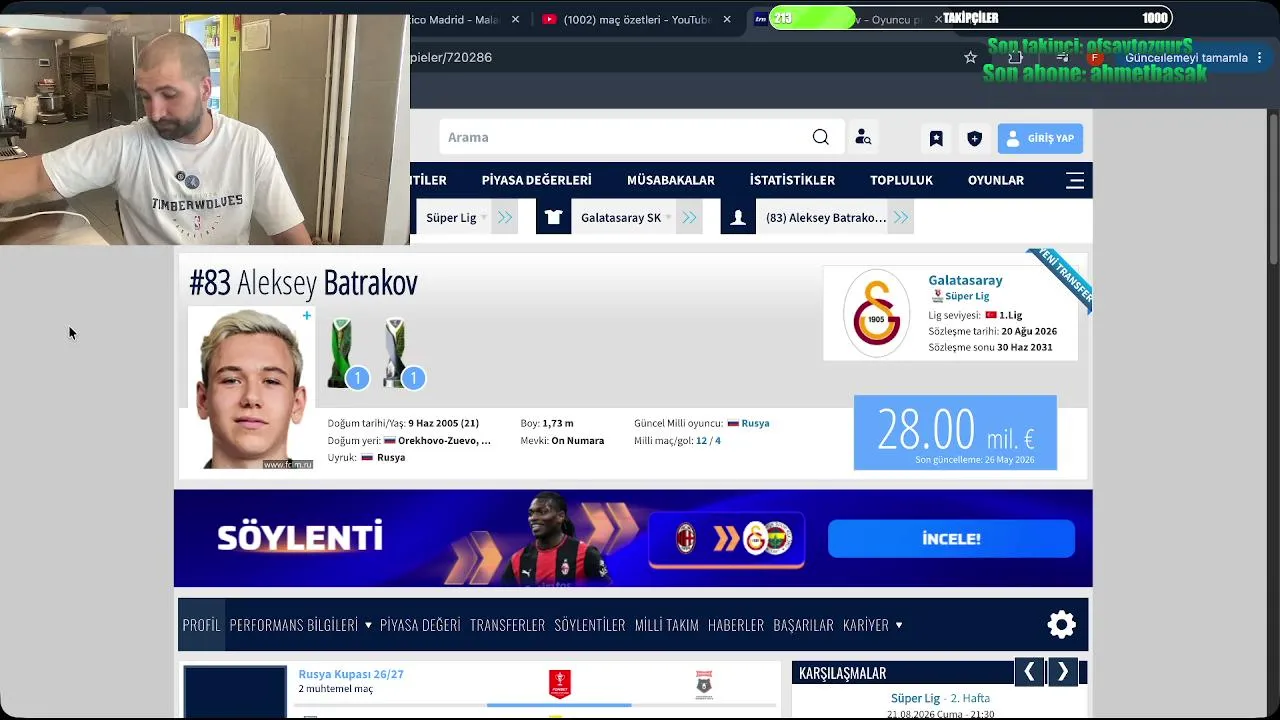
Task: Open the Müsabakalar menu
Action: coord(671,180)
